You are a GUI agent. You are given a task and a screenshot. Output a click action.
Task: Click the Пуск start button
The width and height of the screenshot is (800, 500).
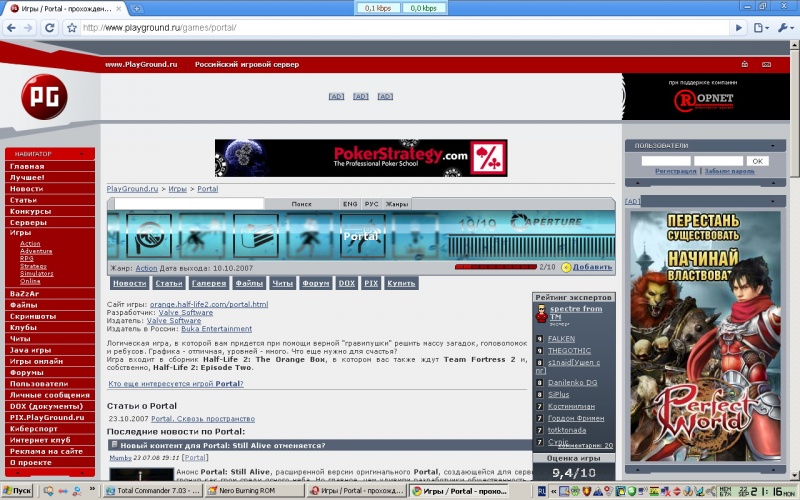[x=18, y=491]
